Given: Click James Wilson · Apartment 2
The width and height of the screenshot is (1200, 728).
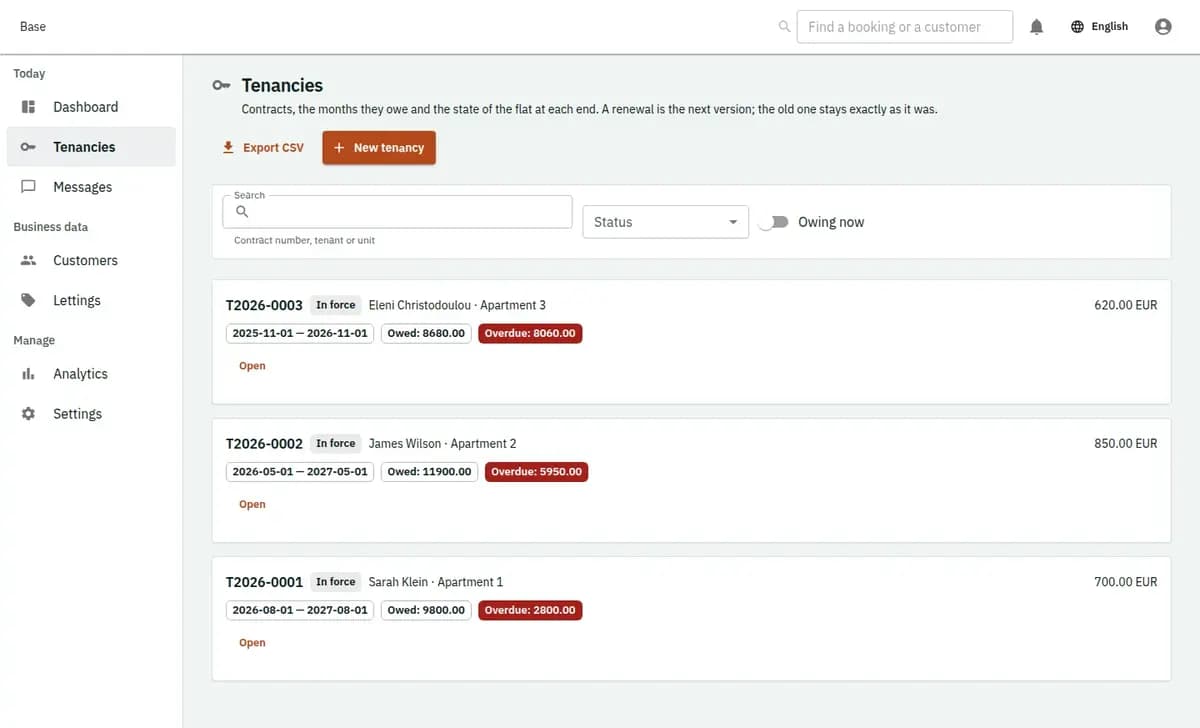Looking at the screenshot, I should tap(443, 444).
